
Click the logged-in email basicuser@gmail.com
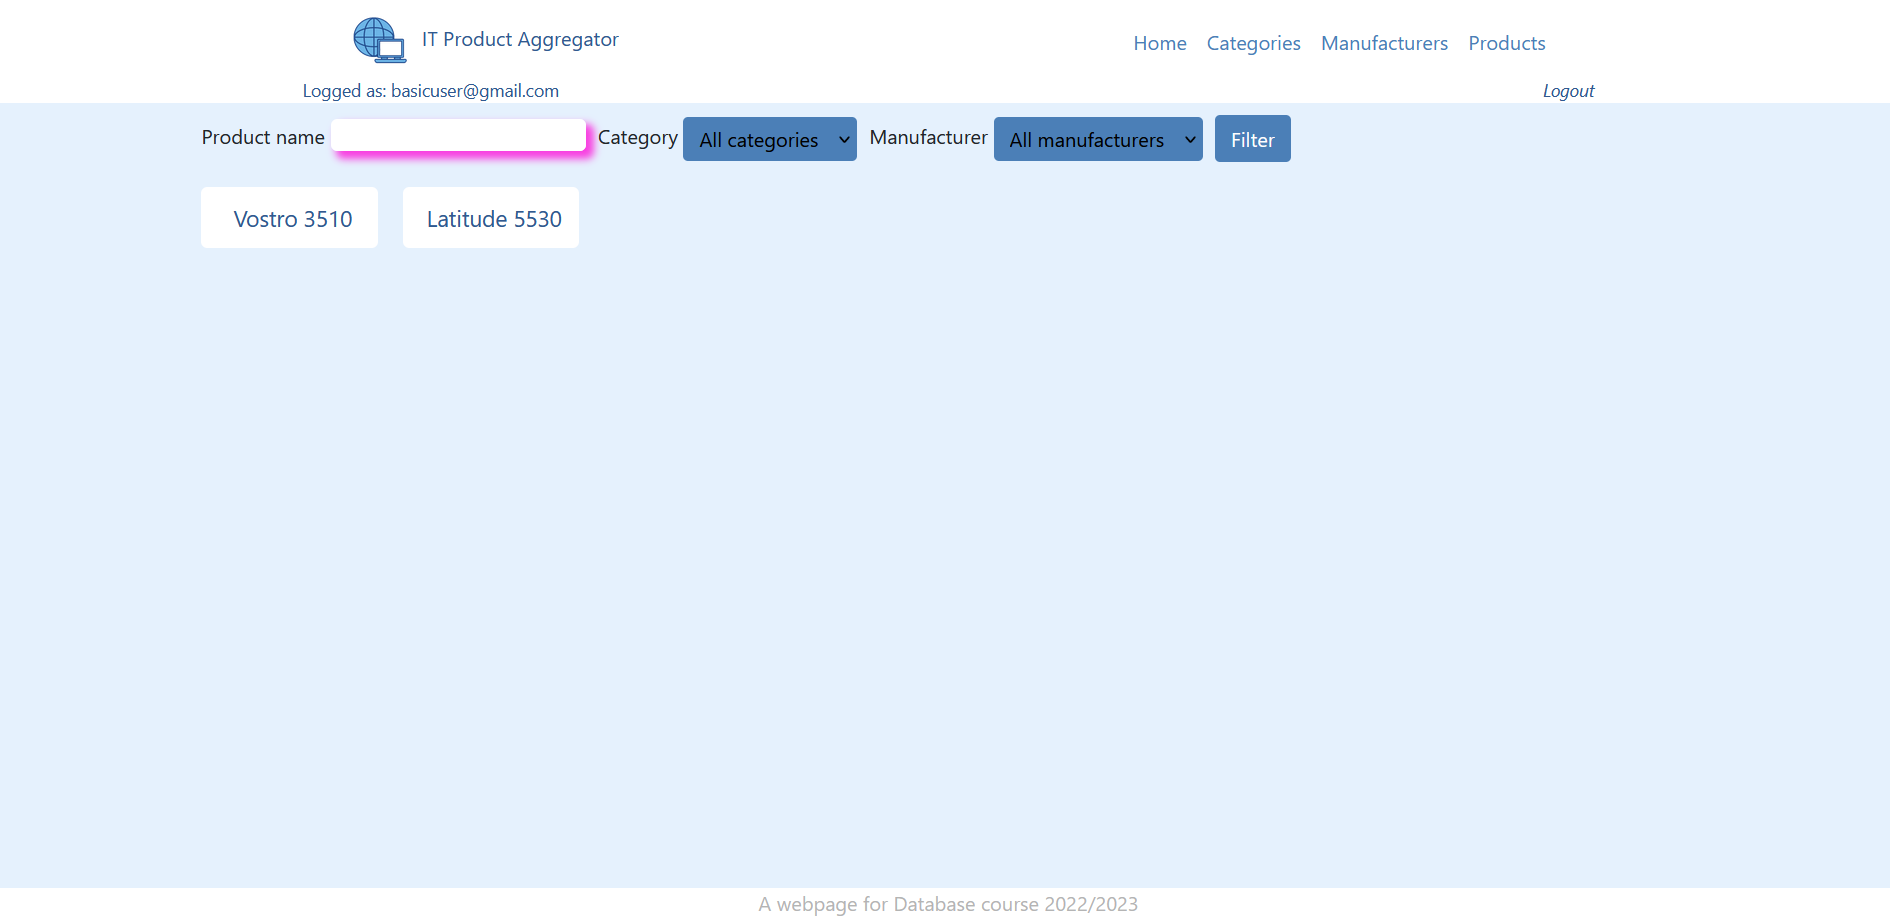coord(474,91)
